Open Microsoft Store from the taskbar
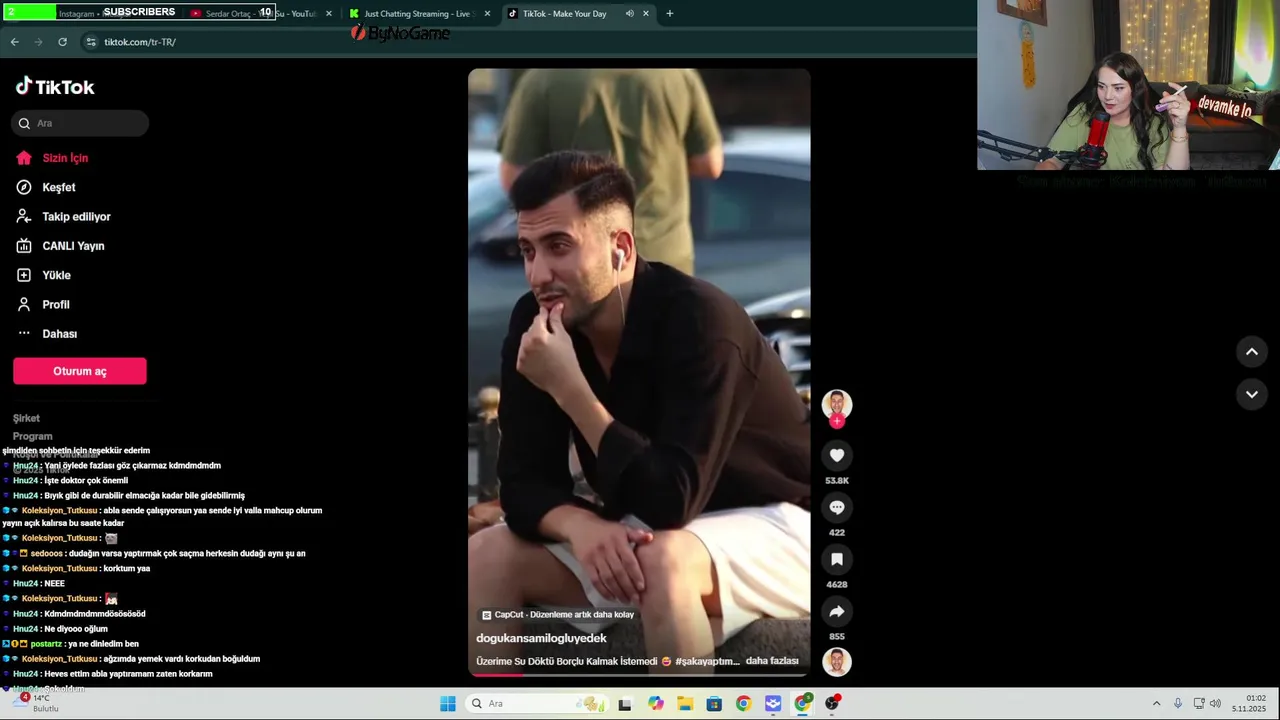Viewport: 1280px width, 720px height. click(714, 704)
